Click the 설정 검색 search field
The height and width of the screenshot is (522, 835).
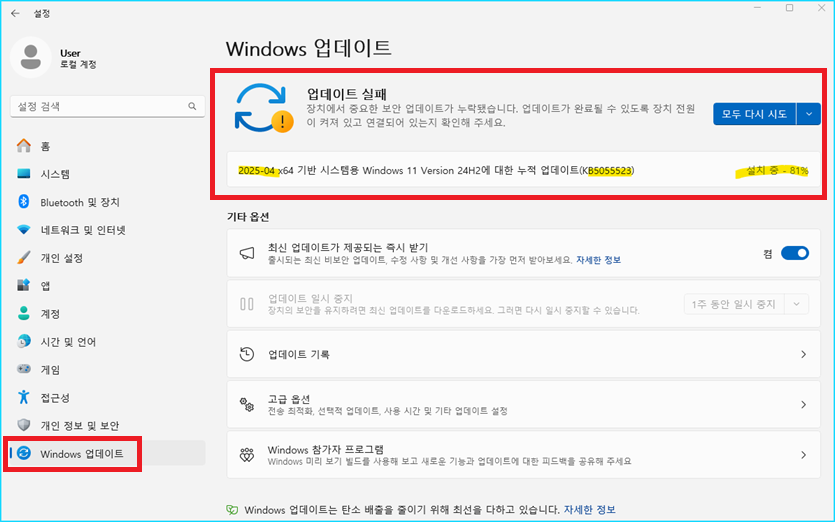pos(108,107)
